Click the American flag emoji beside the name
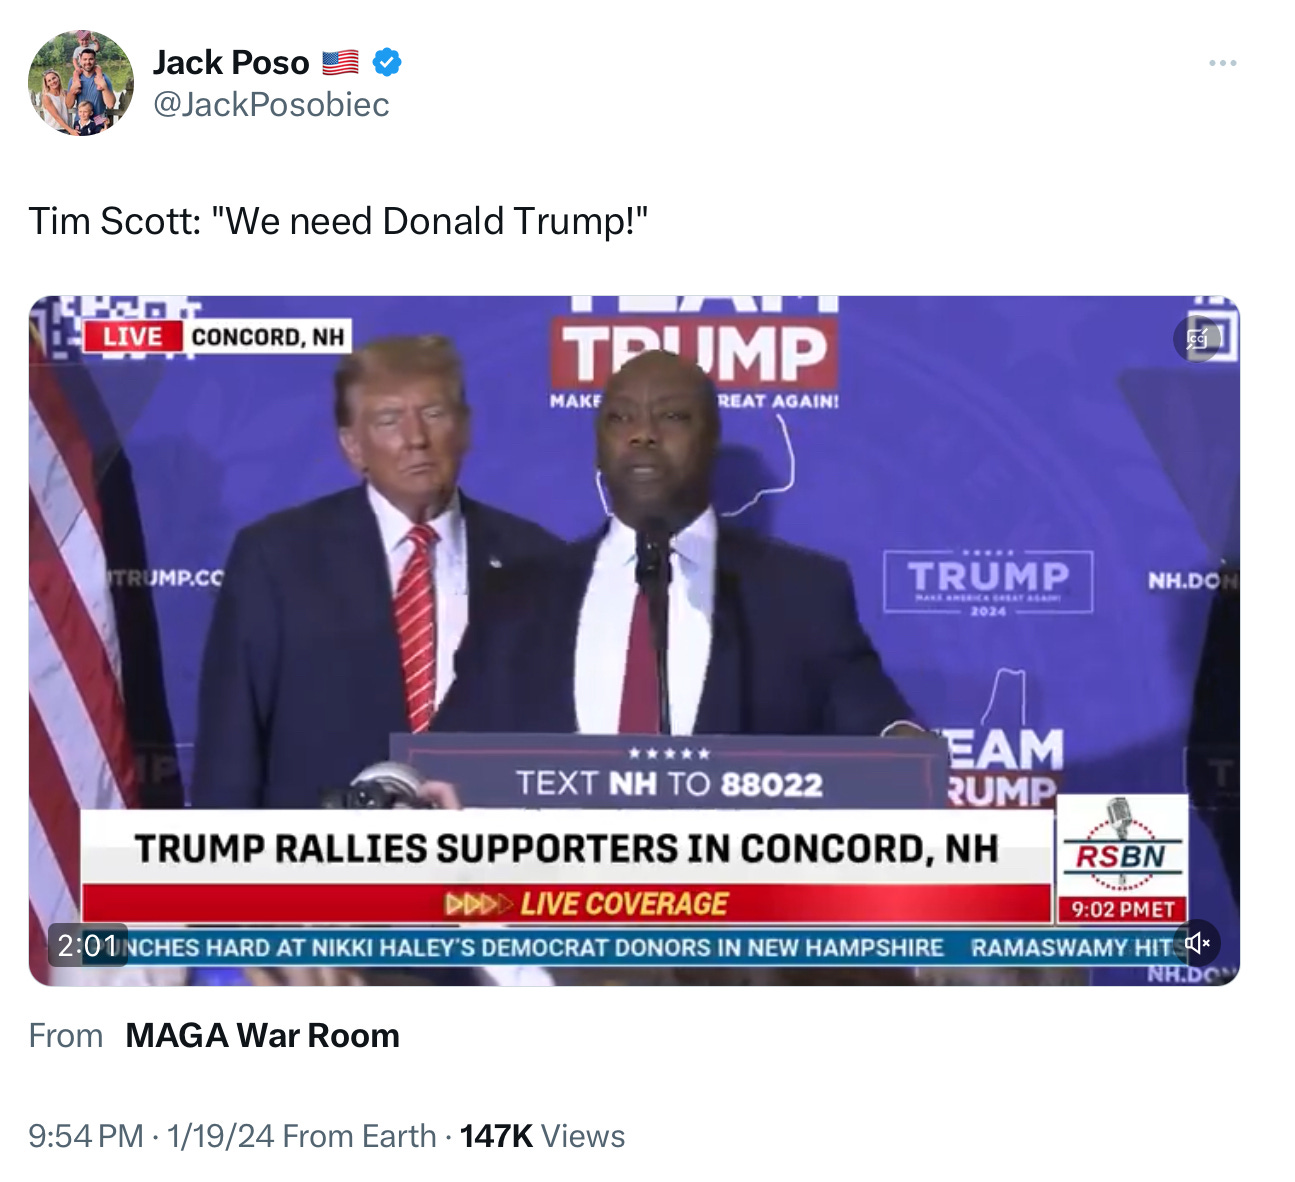The height and width of the screenshot is (1182, 1295). click(x=340, y=63)
